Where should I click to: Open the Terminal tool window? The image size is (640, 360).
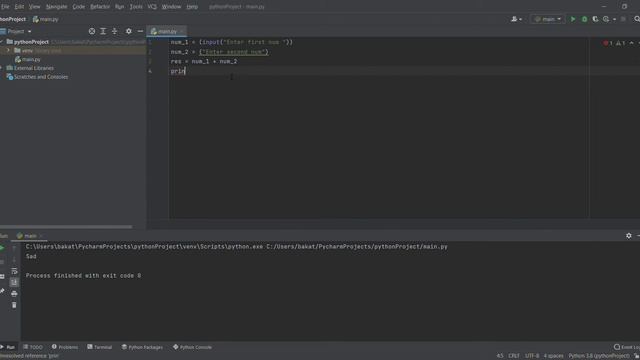tap(100, 347)
